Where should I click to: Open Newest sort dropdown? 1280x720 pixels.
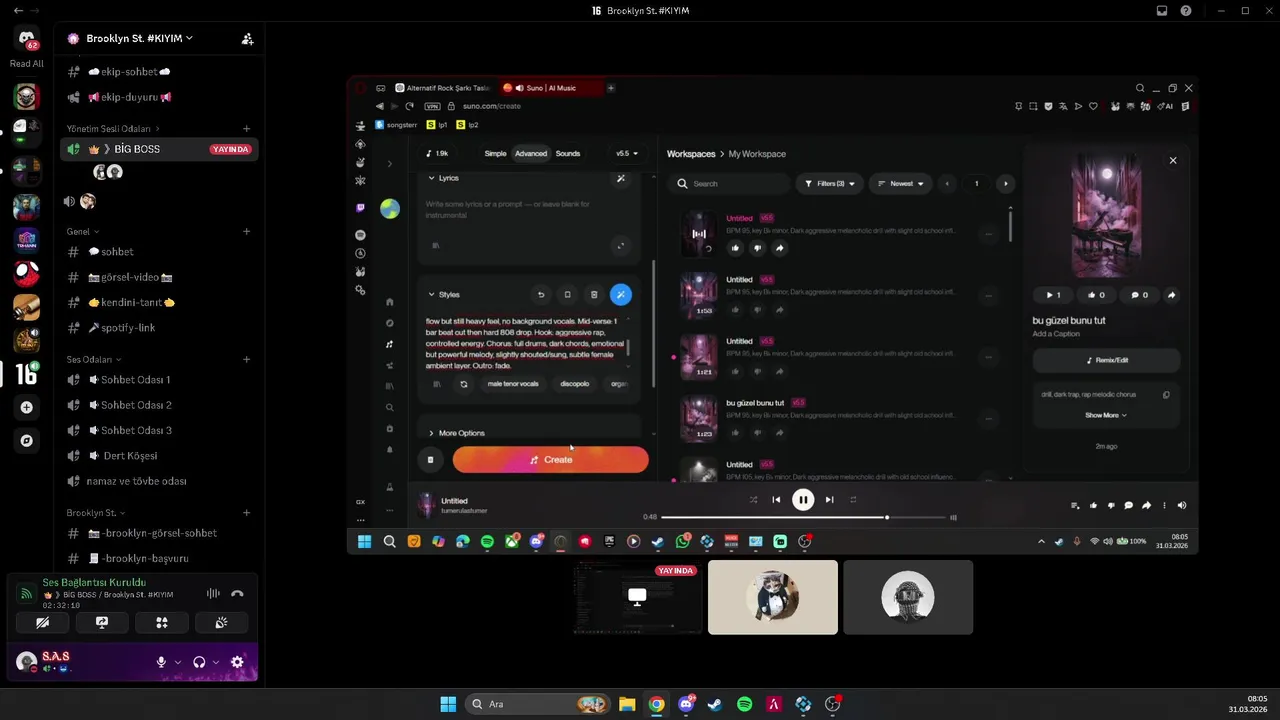[x=900, y=184]
